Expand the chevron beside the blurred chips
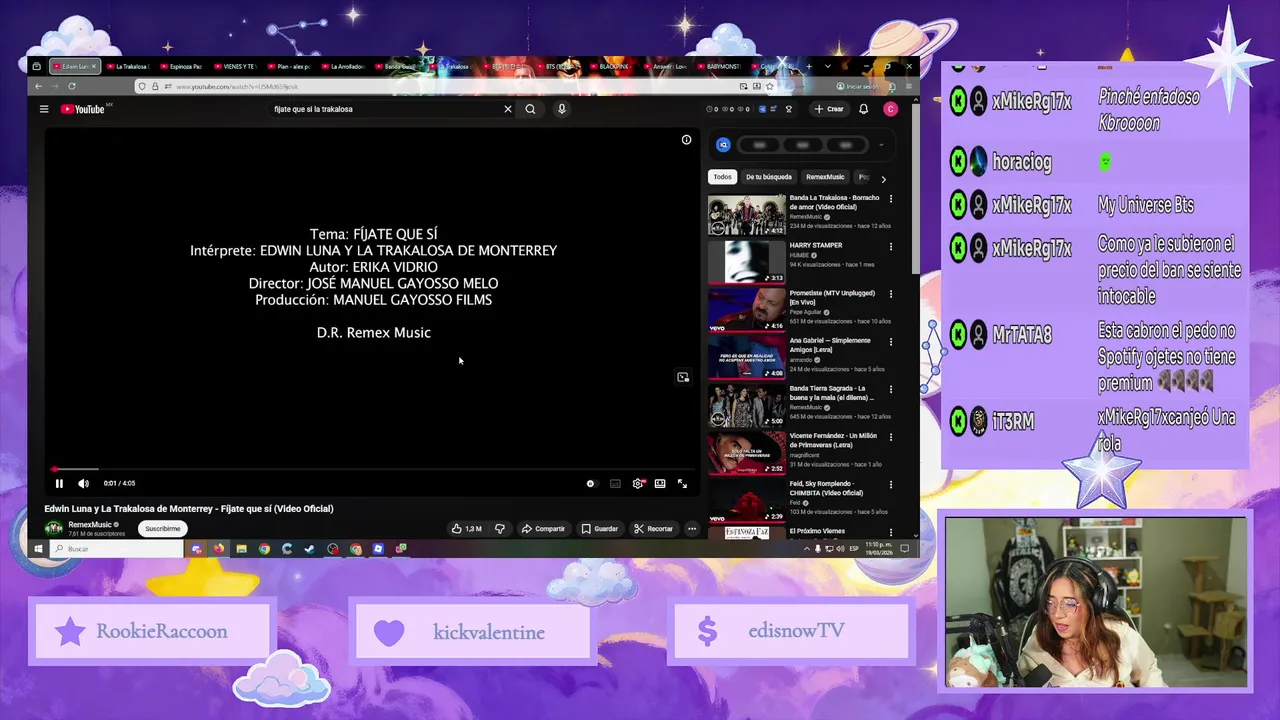 [x=881, y=145]
